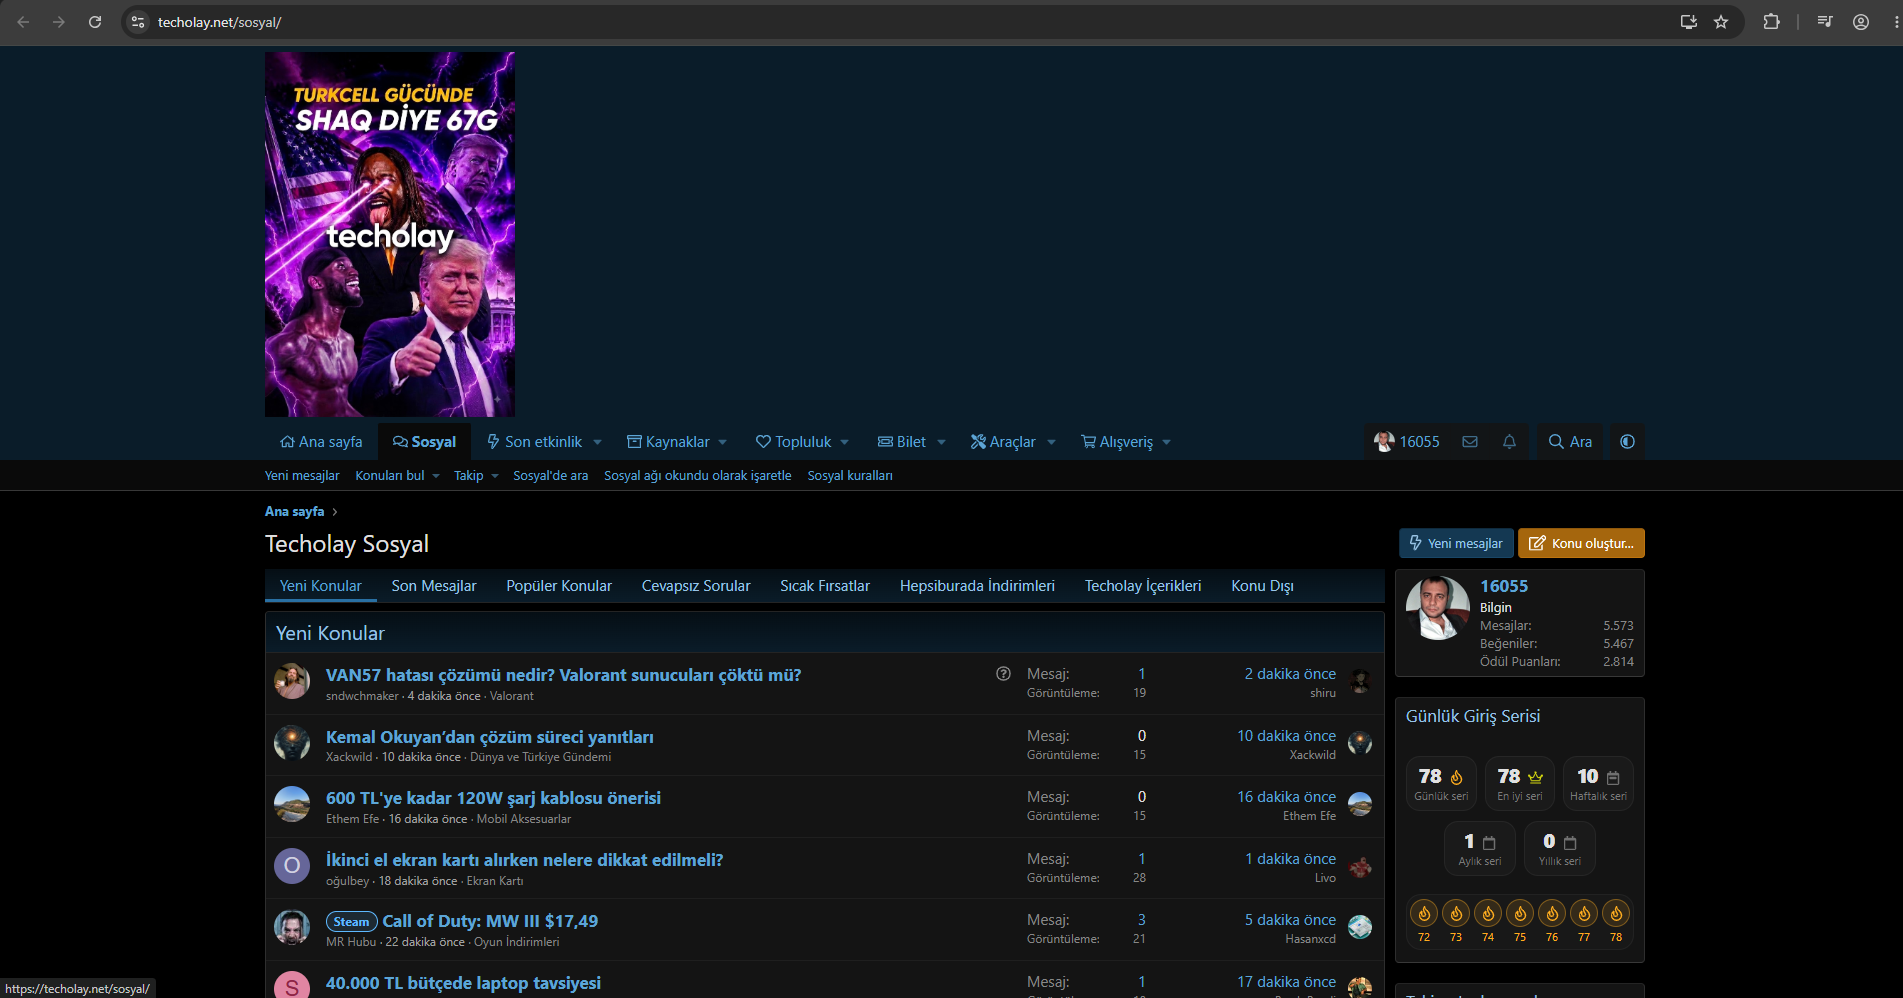Open the Valorant forum link under VAN57 thread

click(x=512, y=696)
